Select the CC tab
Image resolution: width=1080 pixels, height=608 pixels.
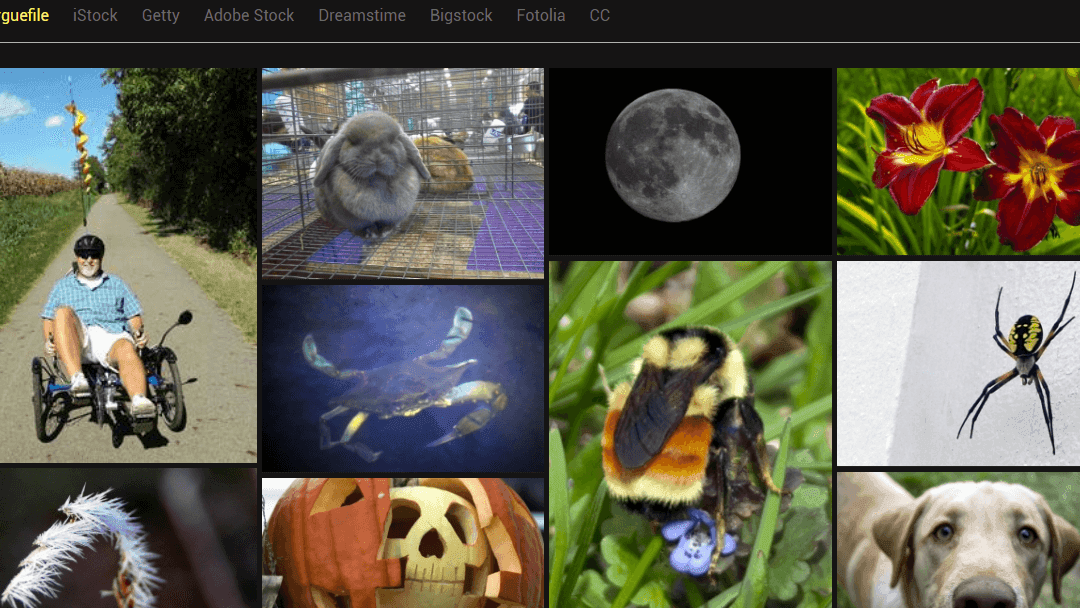(x=599, y=15)
